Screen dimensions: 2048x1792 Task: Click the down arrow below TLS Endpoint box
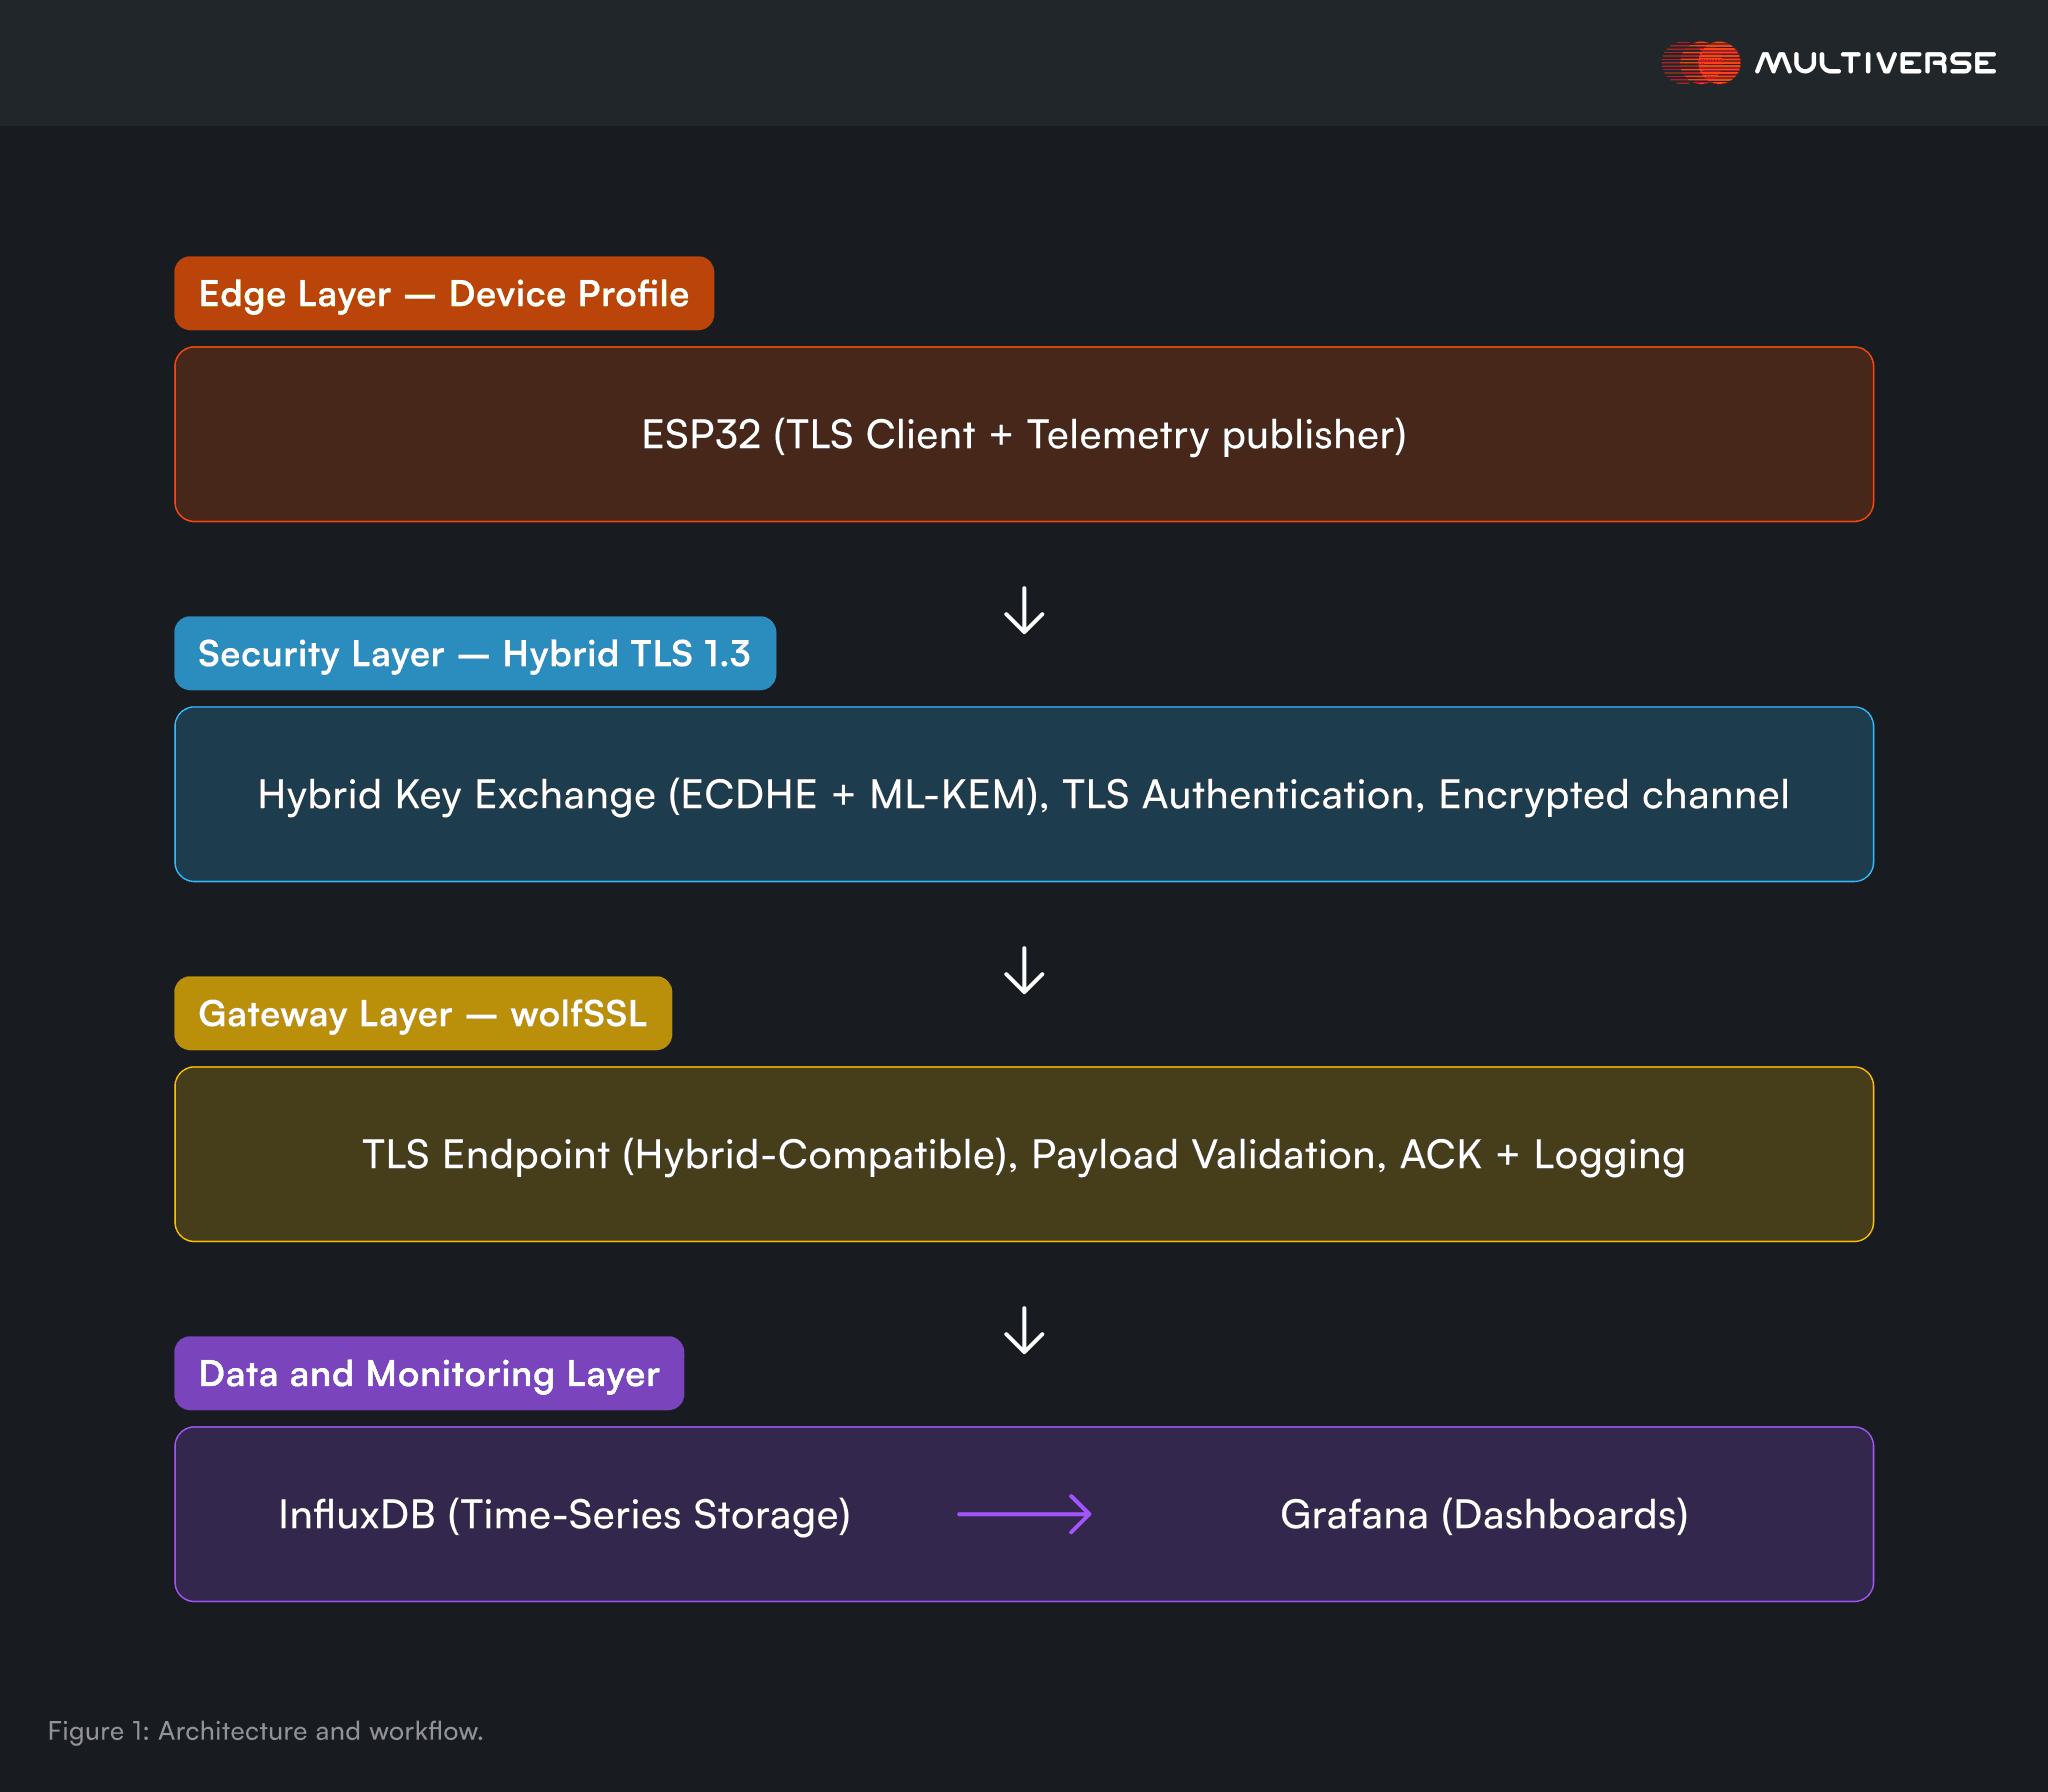coord(1024,1330)
